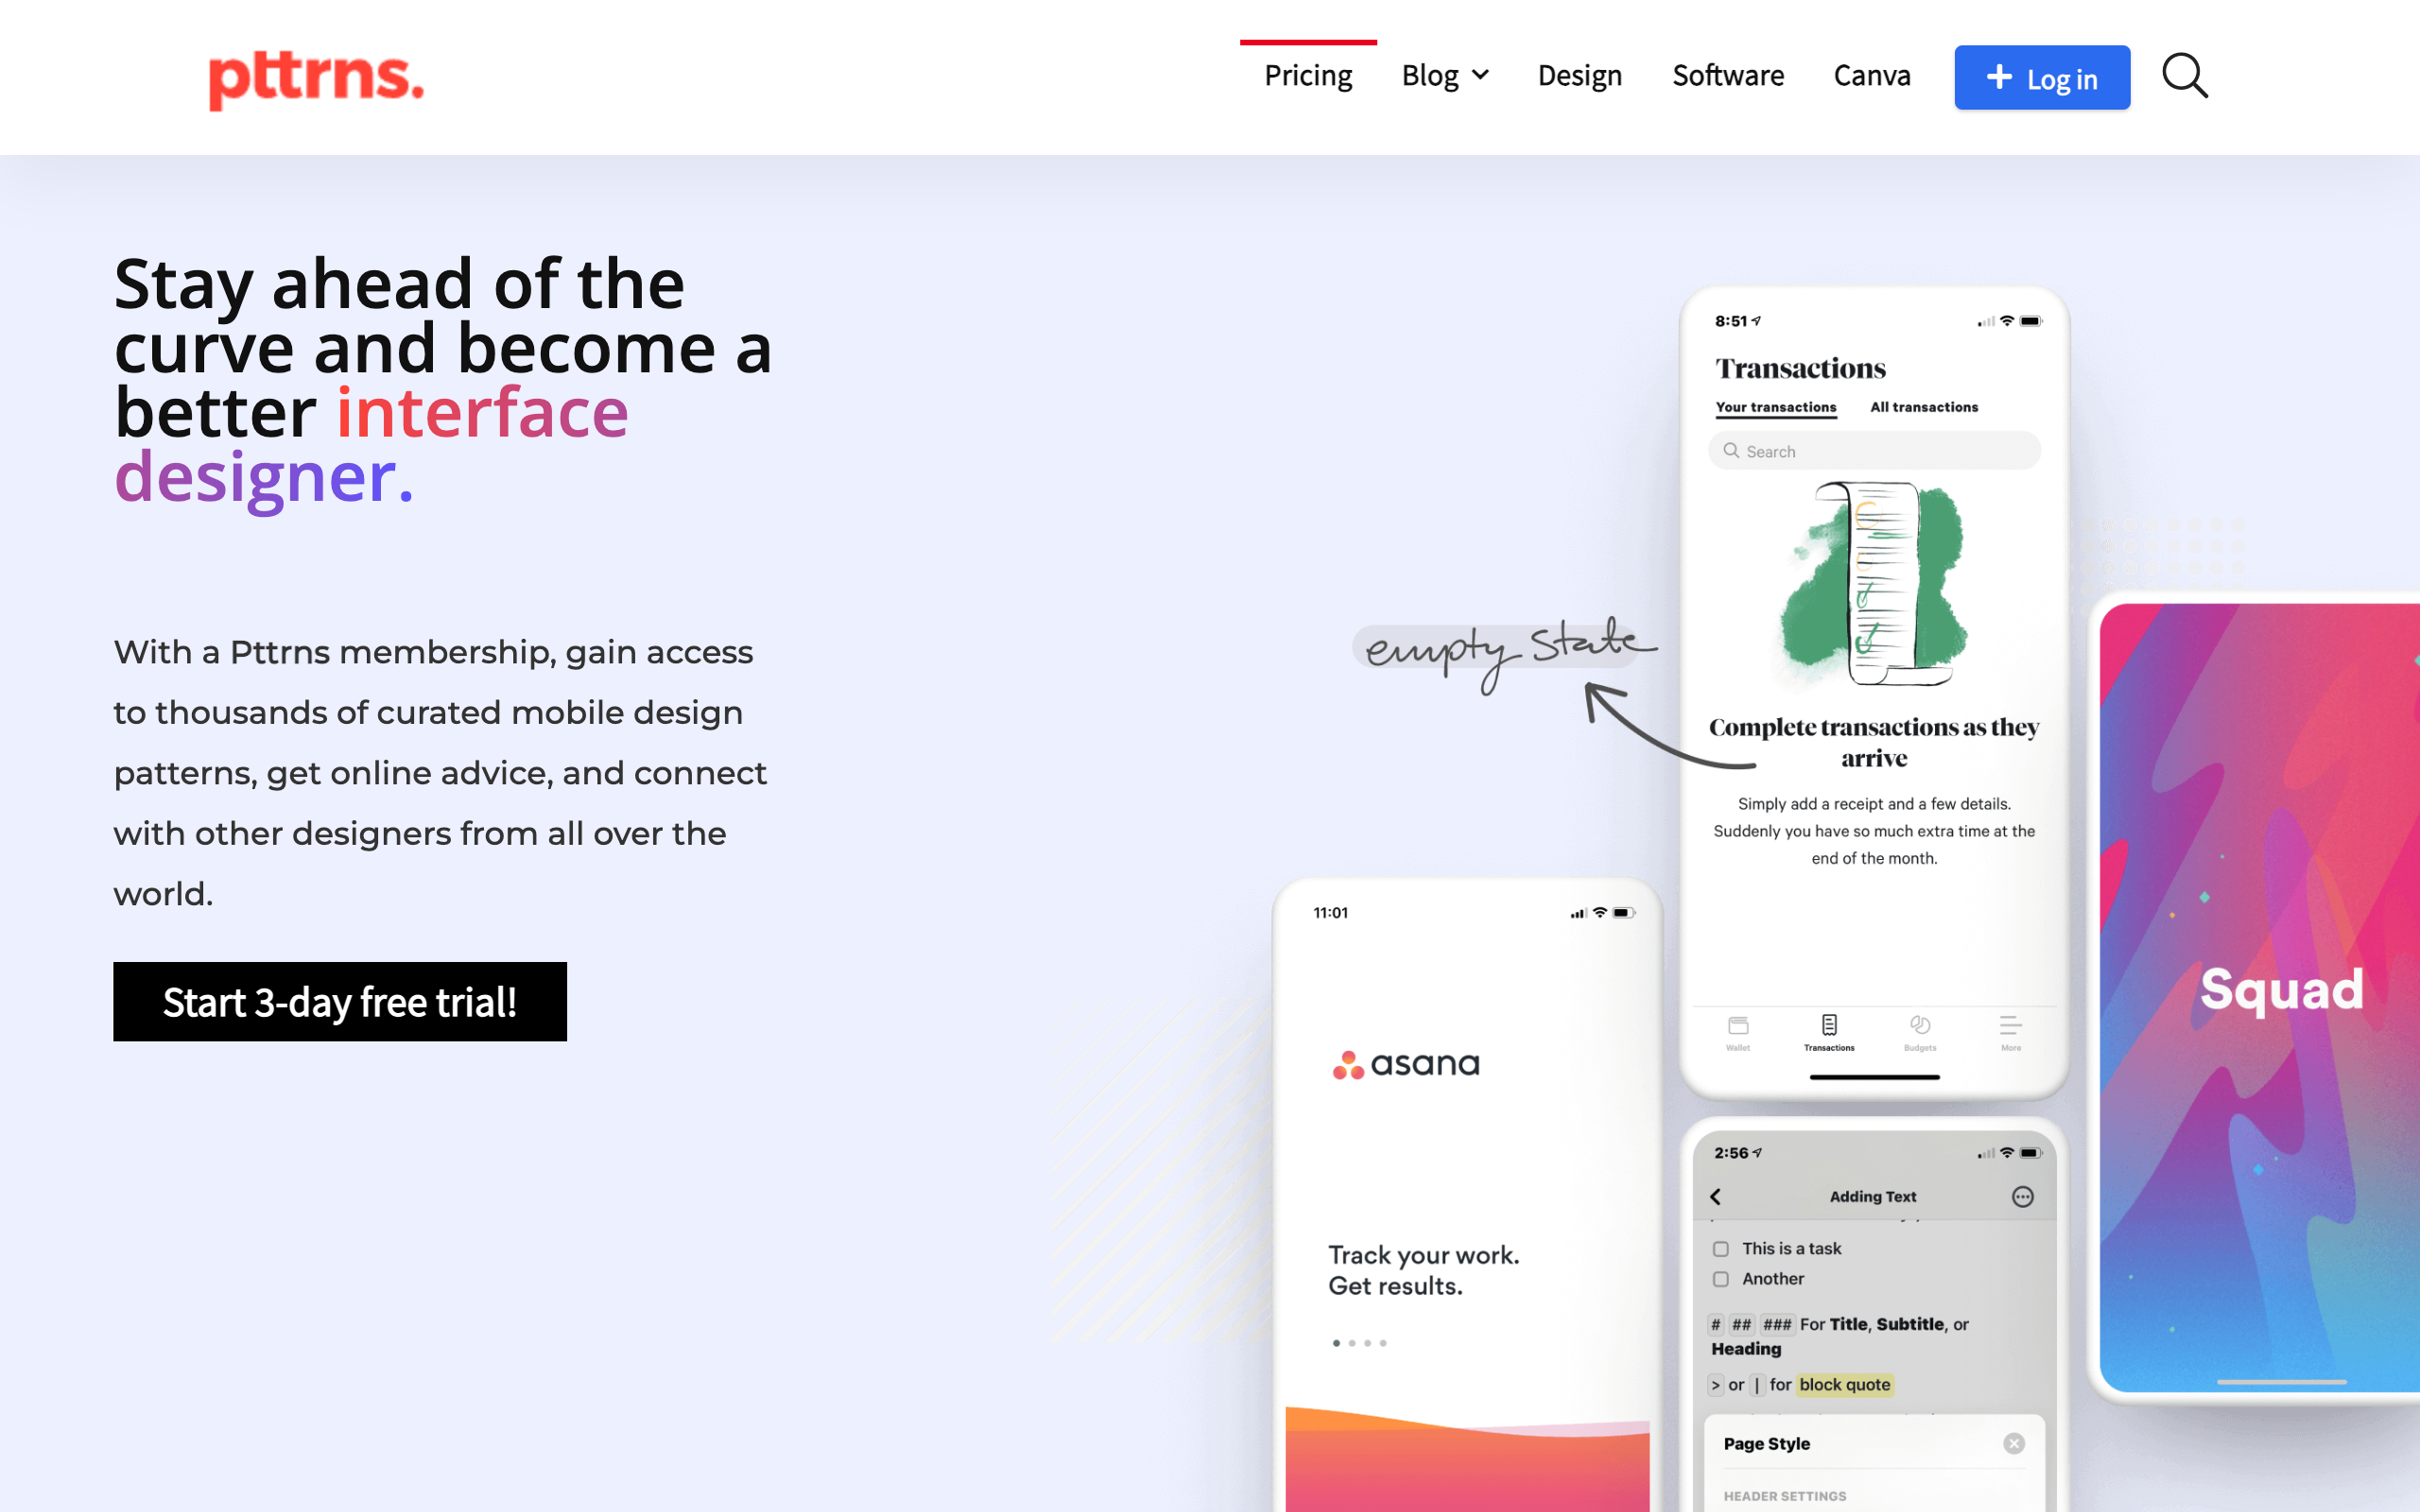
Task: Click the ellipsis circle icon in Adding Text
Action: (2022, 1197)
